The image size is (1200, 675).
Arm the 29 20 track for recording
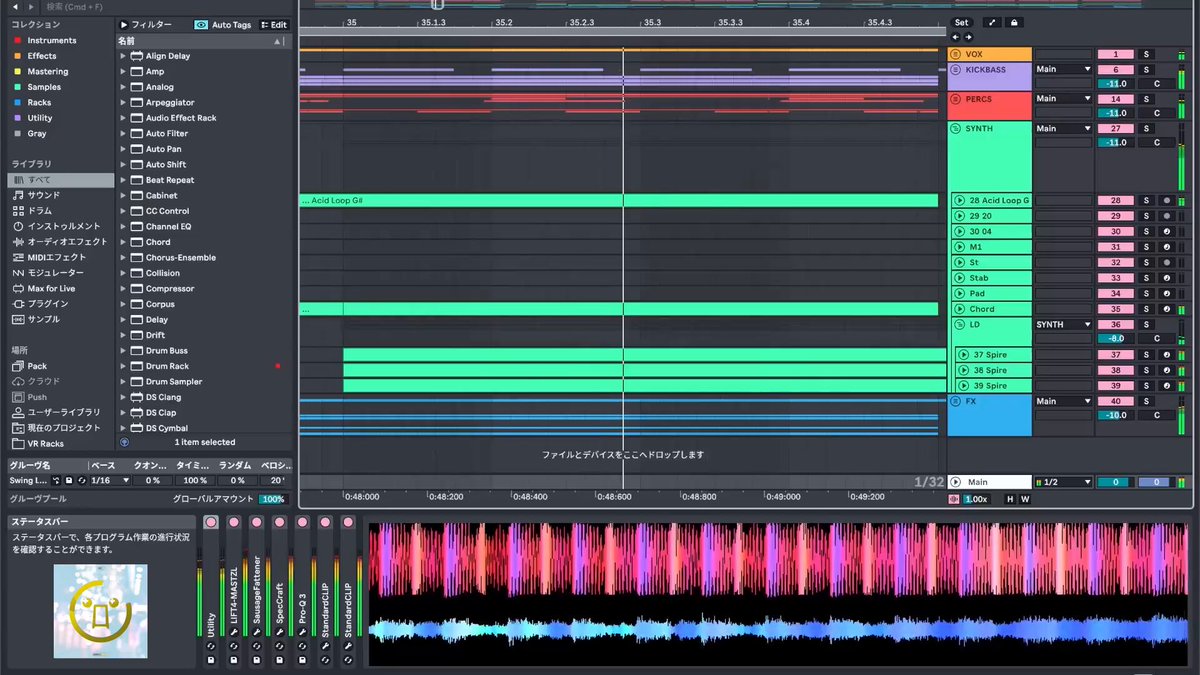click(x=1166, y=216)
